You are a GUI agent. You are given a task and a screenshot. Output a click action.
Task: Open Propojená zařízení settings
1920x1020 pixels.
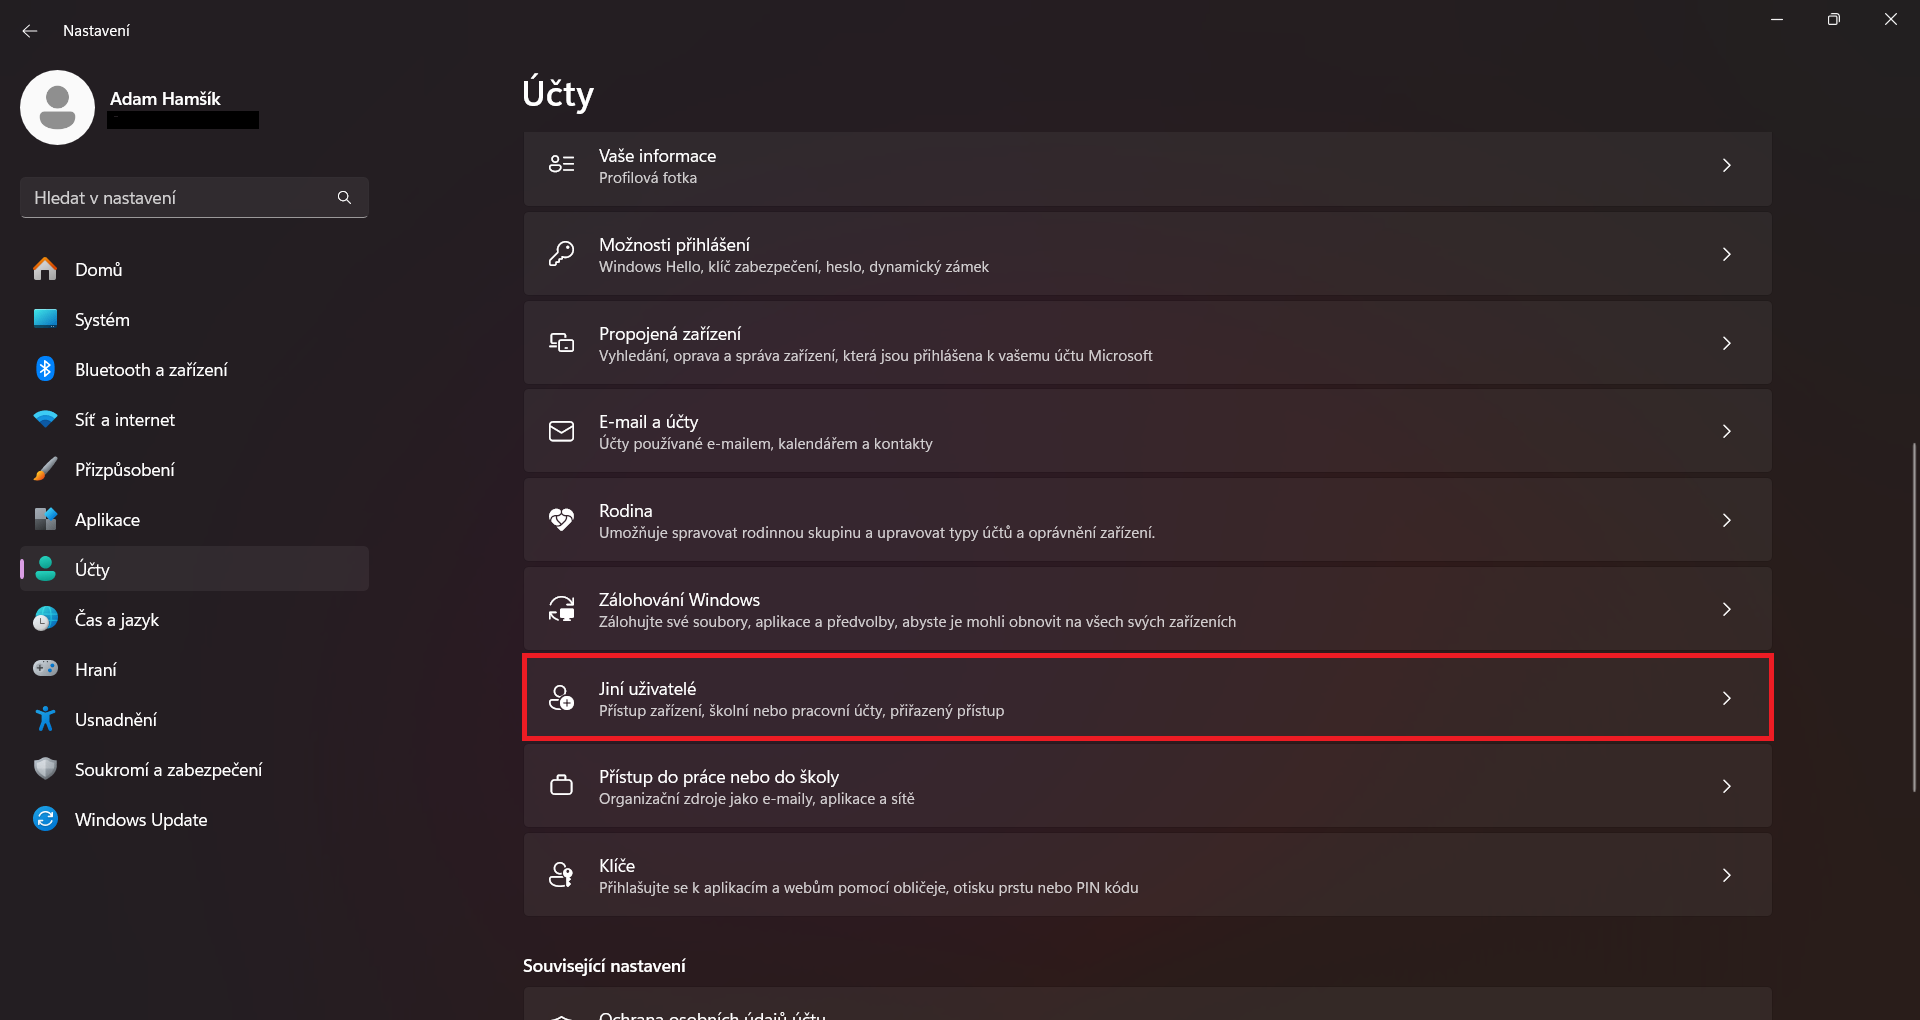click(1146, 343)
